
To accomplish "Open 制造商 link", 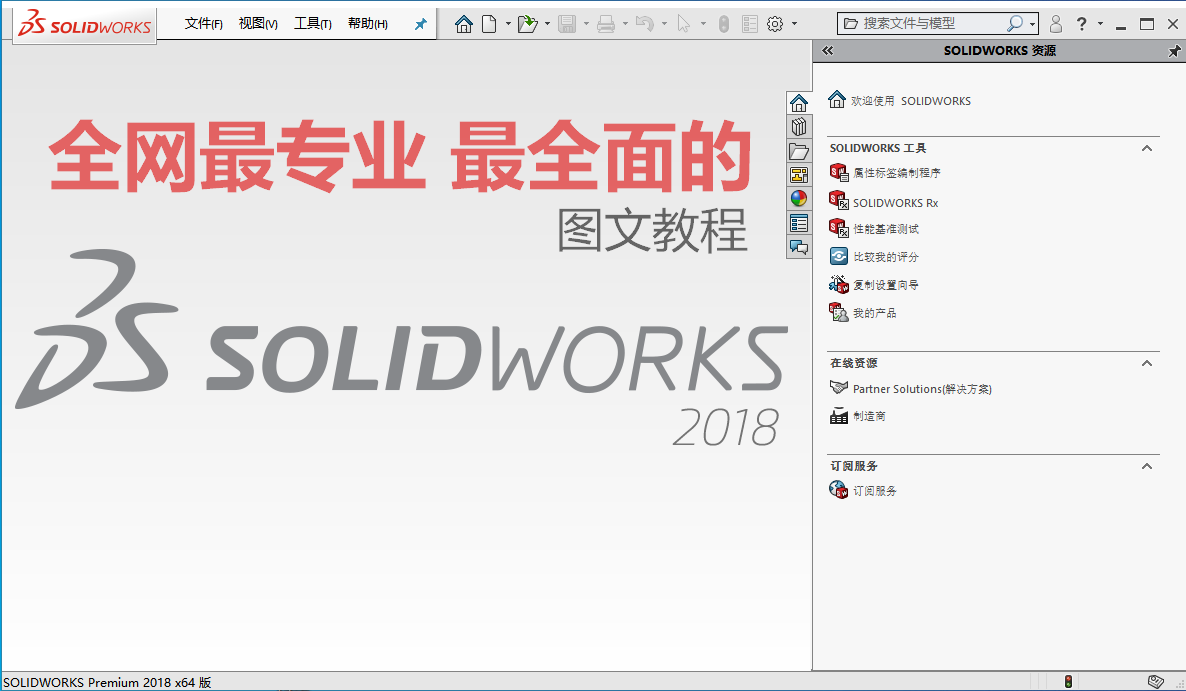I will click(x=858, y=416).
